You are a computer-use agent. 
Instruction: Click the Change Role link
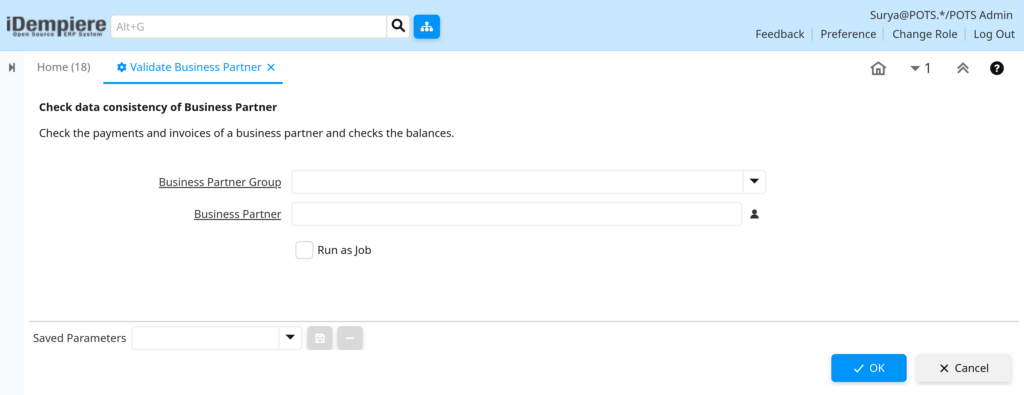(925, 35)
